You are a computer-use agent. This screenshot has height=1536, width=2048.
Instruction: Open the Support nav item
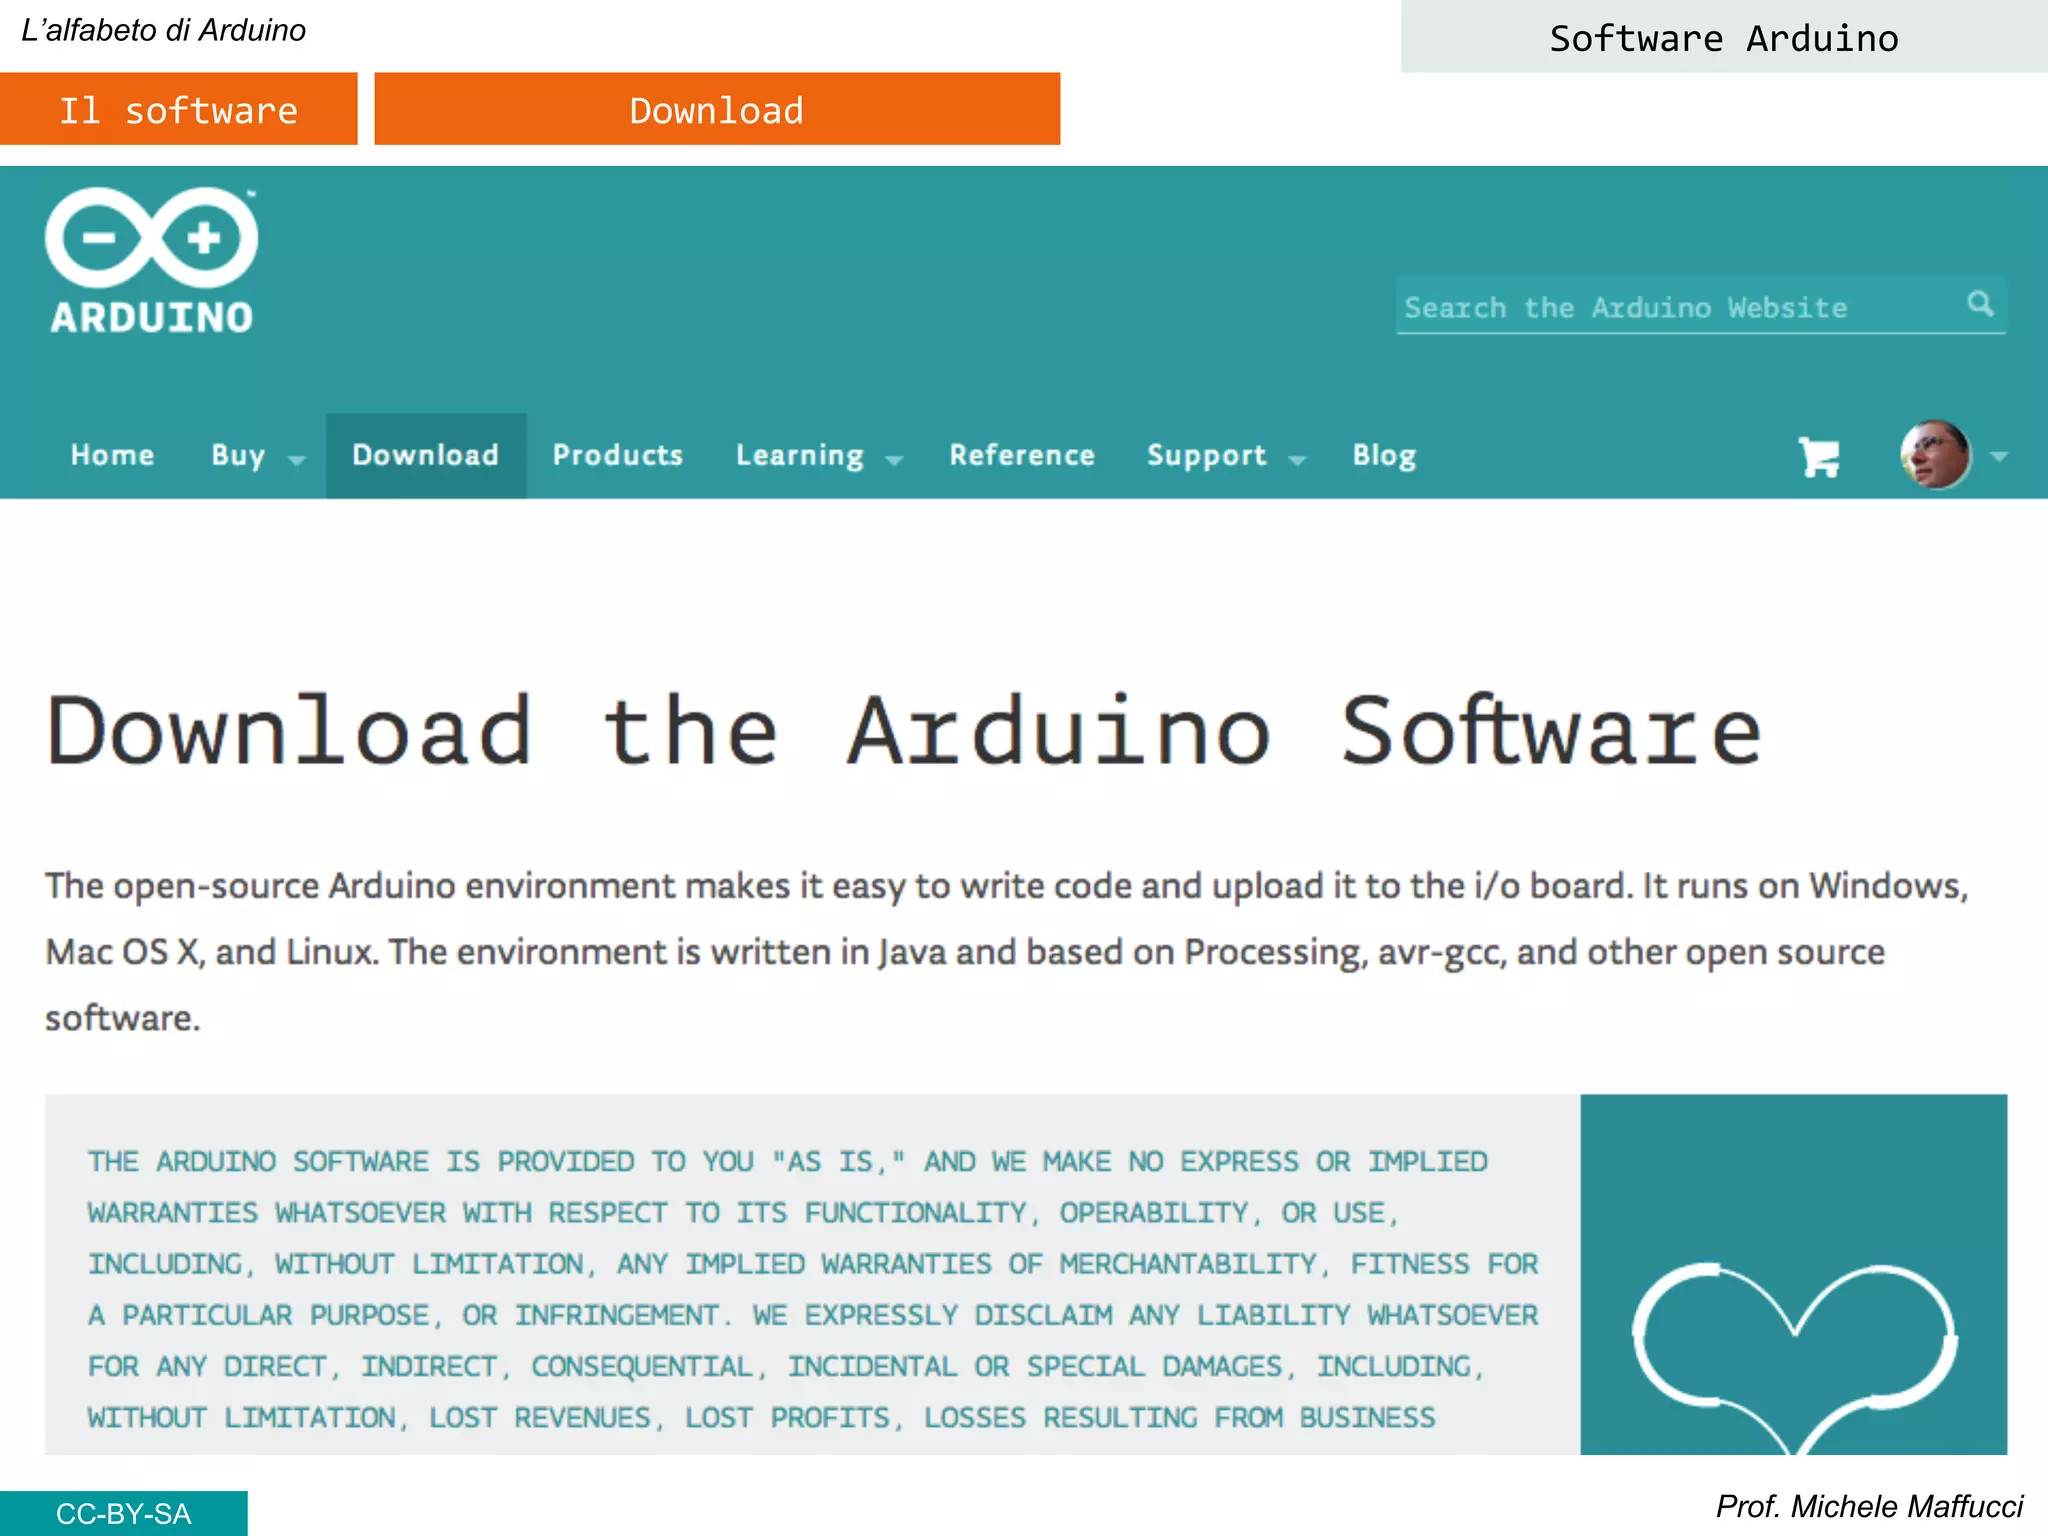tap(1207, 456)
